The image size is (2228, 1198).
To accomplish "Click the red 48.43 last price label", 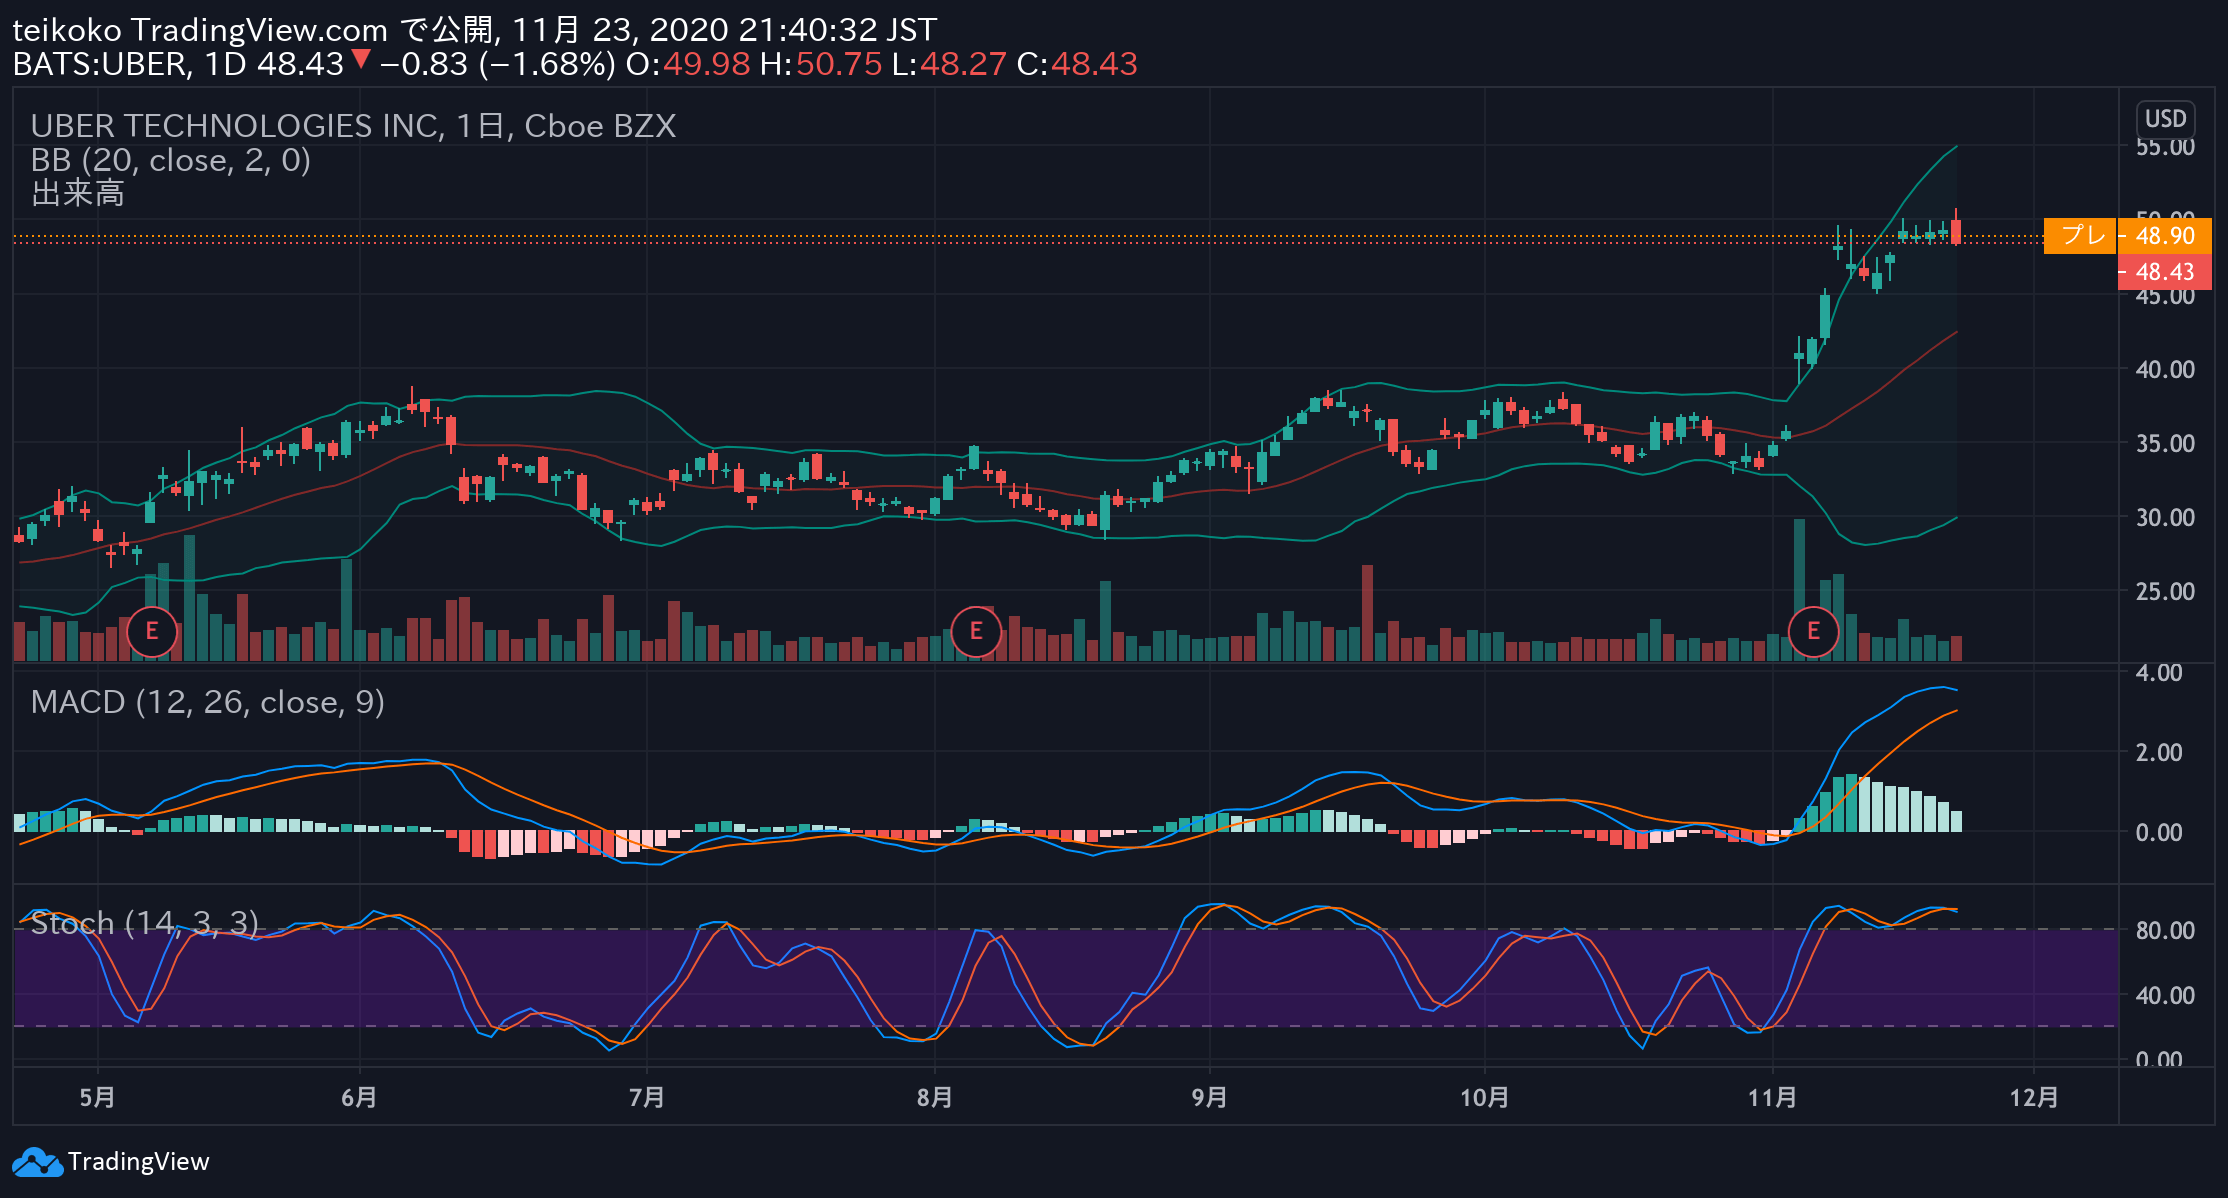I will [x=2164, y=272].
